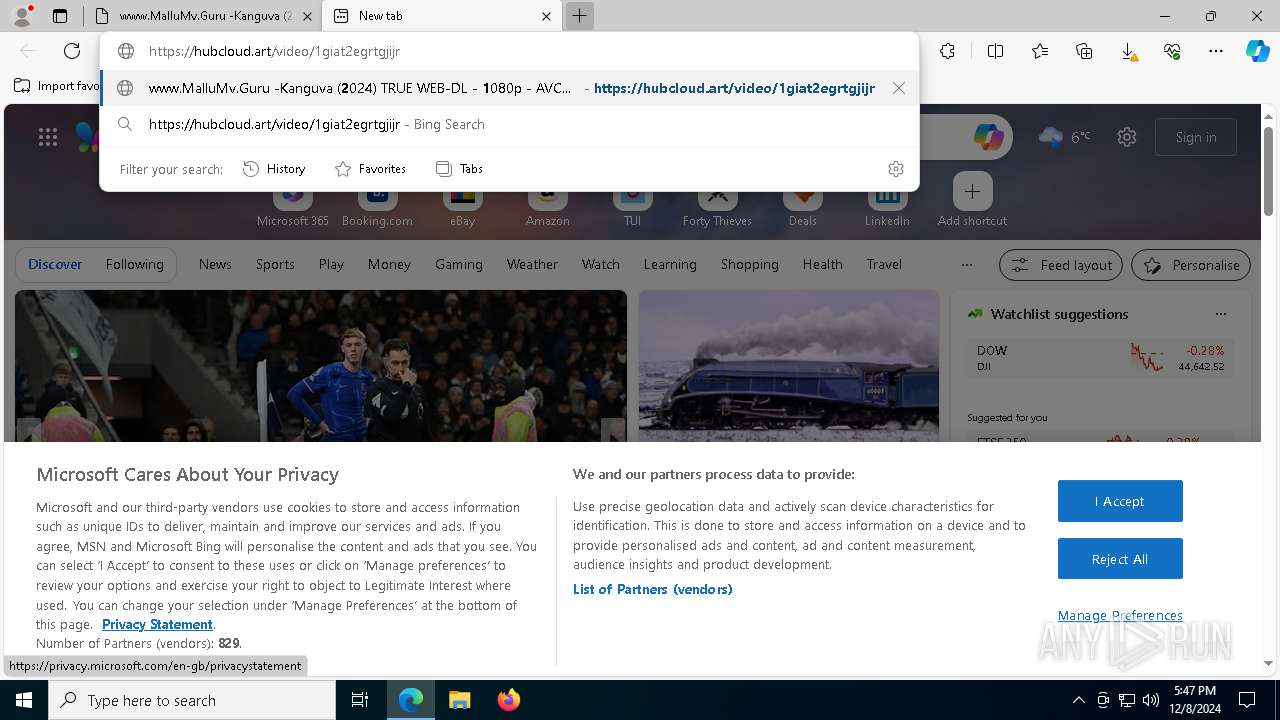Open the Play category
This screenshot has height=720, width=1280.
[x=331, y=264]
